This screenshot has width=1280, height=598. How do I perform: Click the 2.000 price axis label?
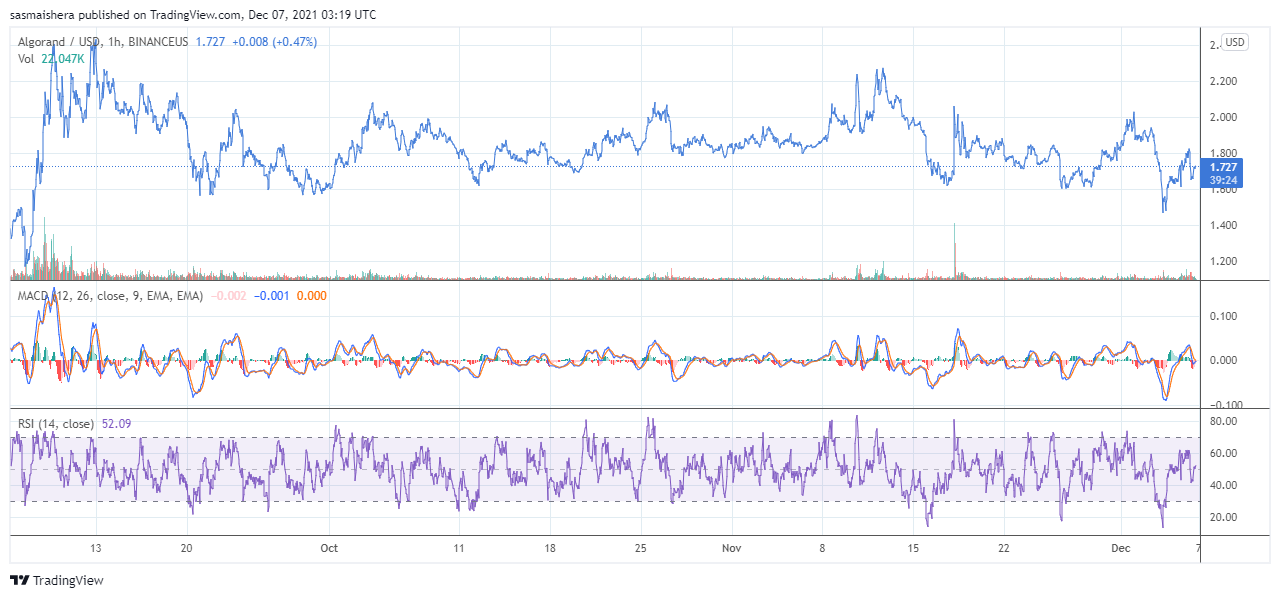tap(1223, 117)
